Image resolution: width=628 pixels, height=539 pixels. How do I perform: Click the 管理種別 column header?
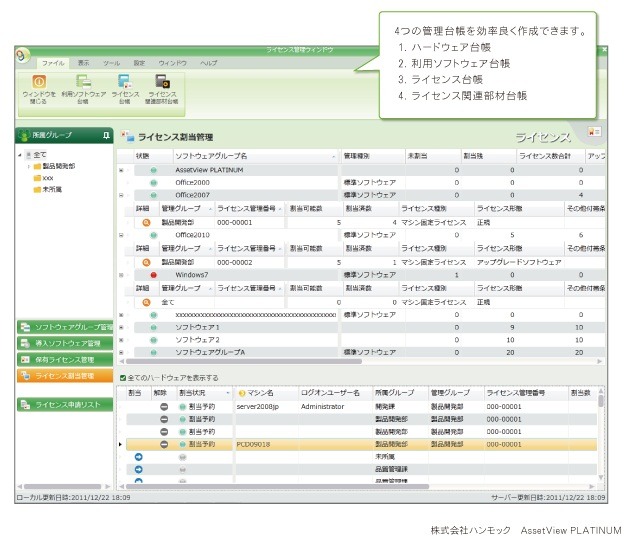(372, 156)
